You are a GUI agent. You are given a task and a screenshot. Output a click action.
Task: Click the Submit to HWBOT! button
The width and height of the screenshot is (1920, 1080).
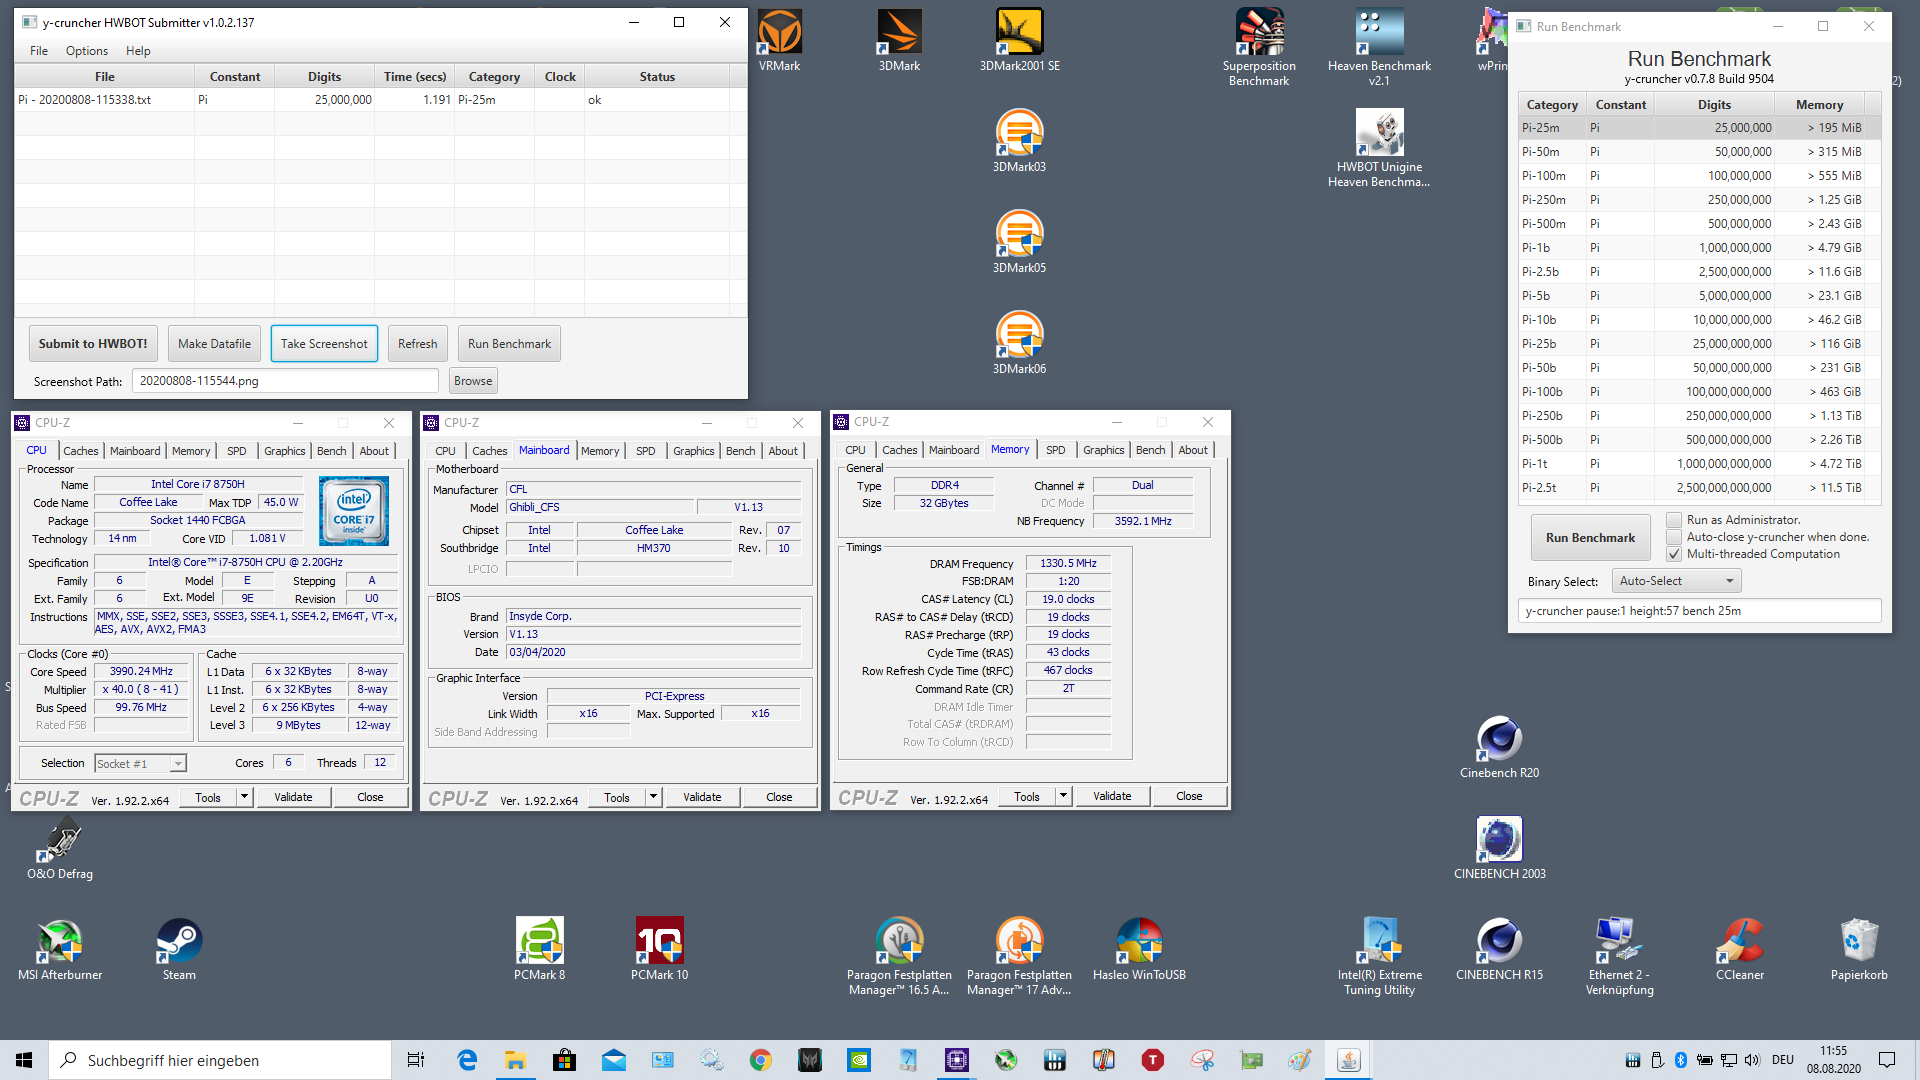click(93, 344)
